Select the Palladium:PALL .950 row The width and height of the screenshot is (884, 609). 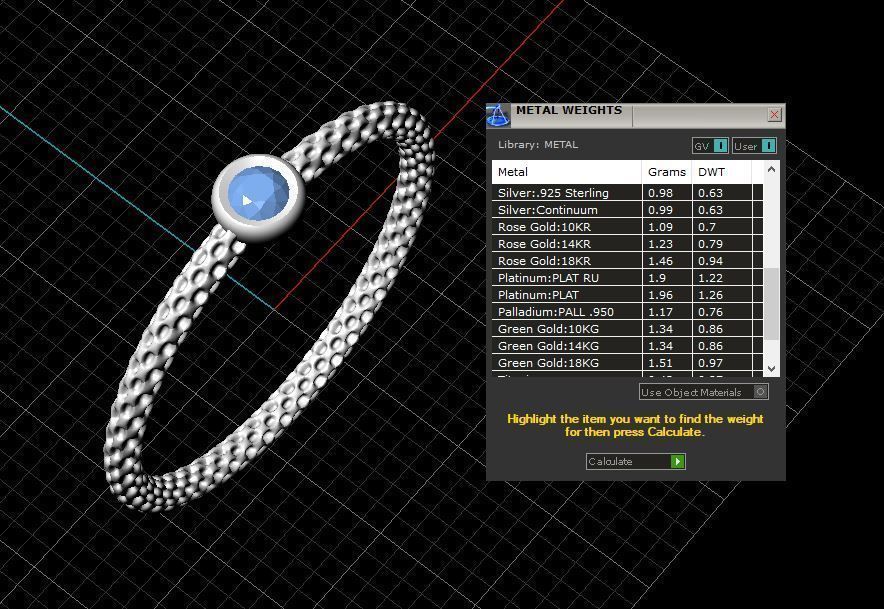[627, 311]
